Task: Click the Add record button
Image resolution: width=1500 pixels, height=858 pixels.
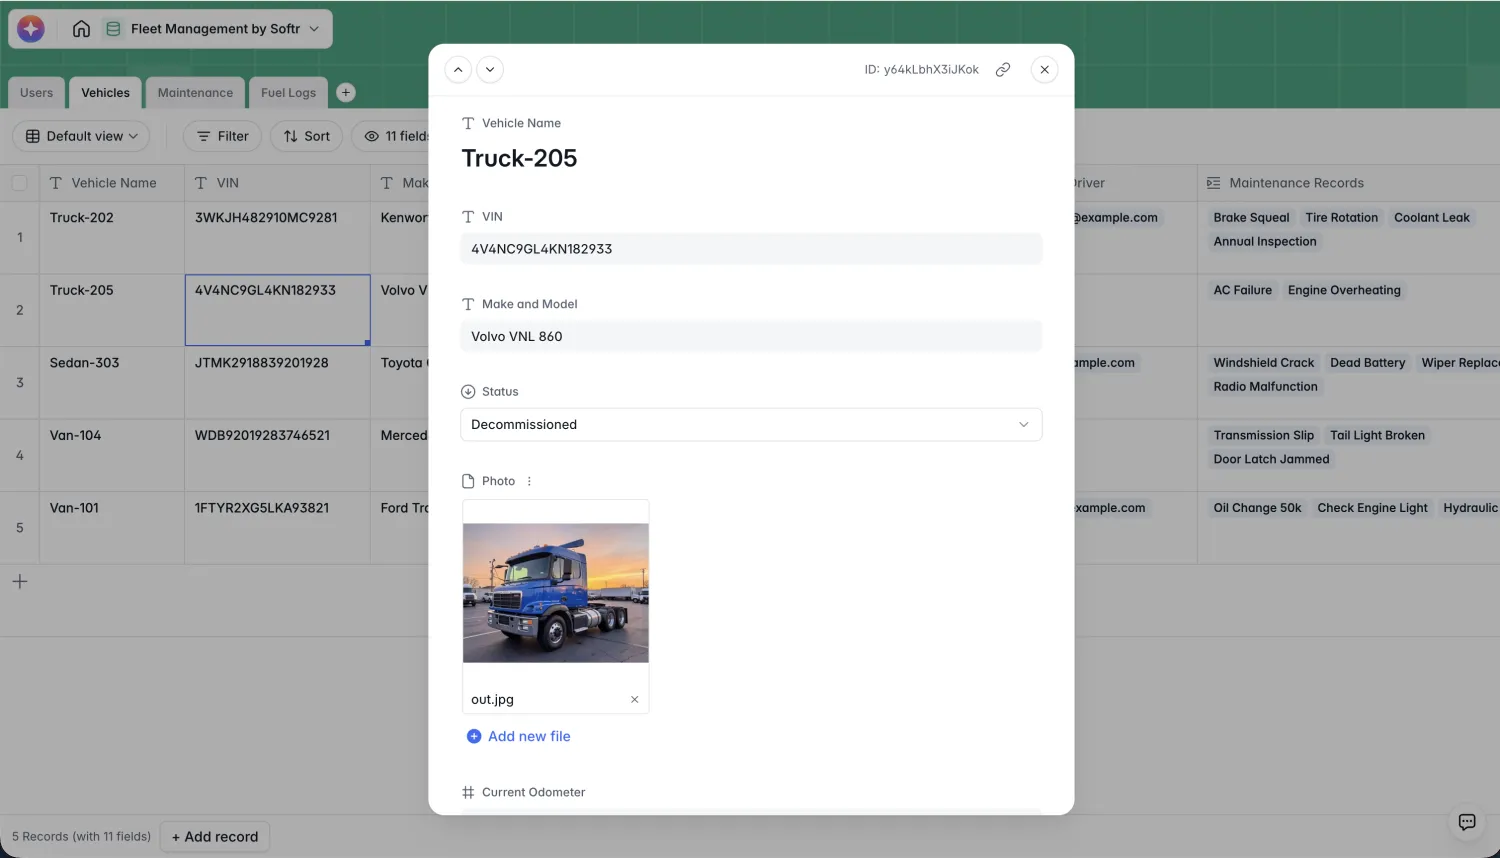Action: click(215, 837)
